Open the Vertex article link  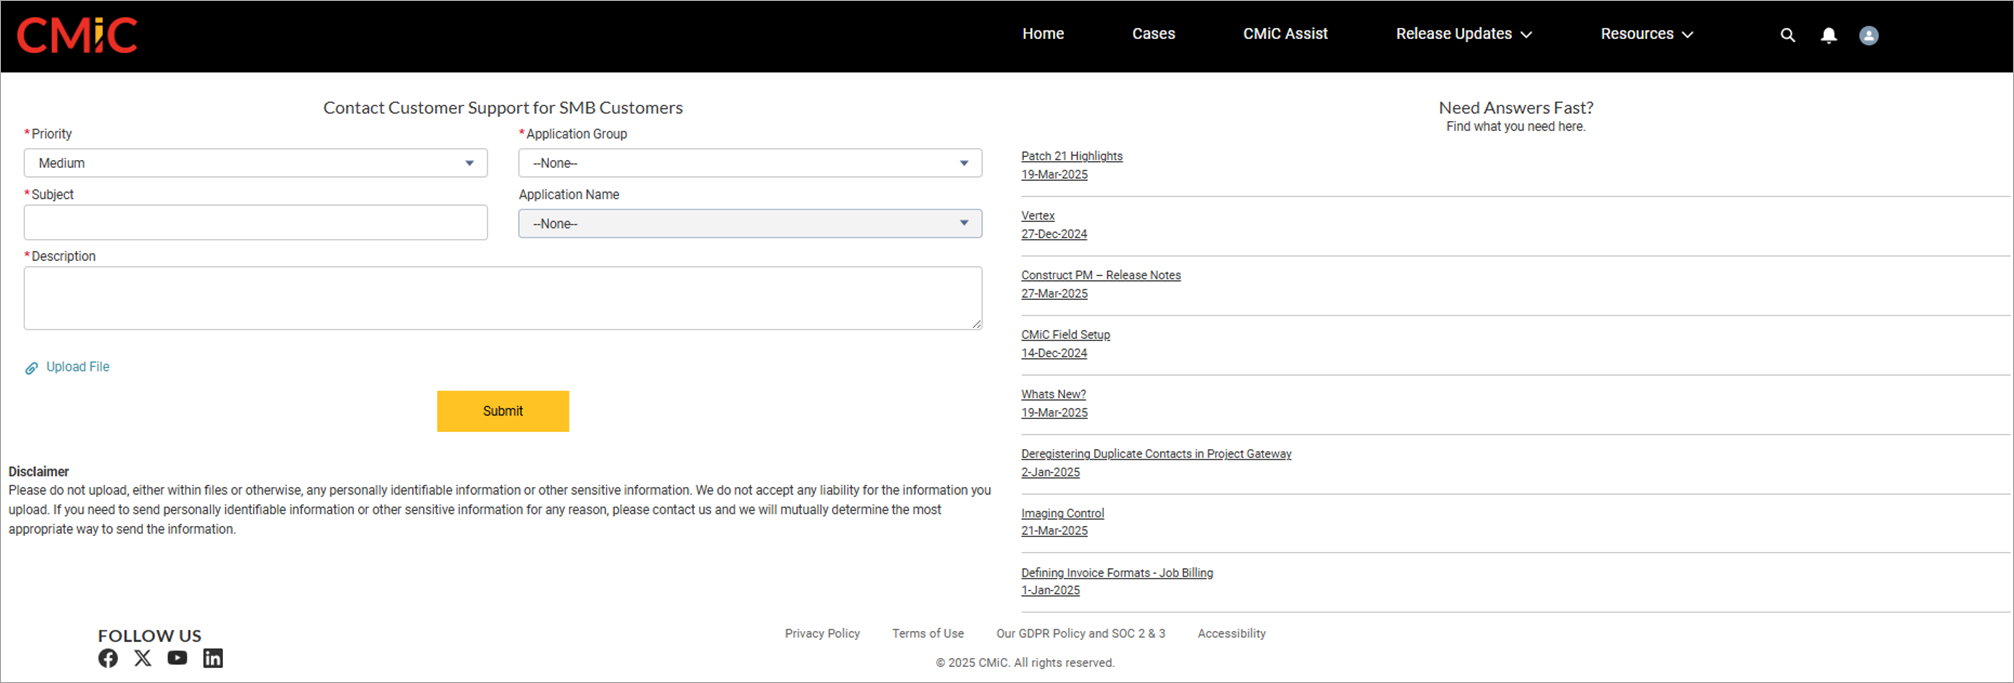click(x=1038, y=216)
